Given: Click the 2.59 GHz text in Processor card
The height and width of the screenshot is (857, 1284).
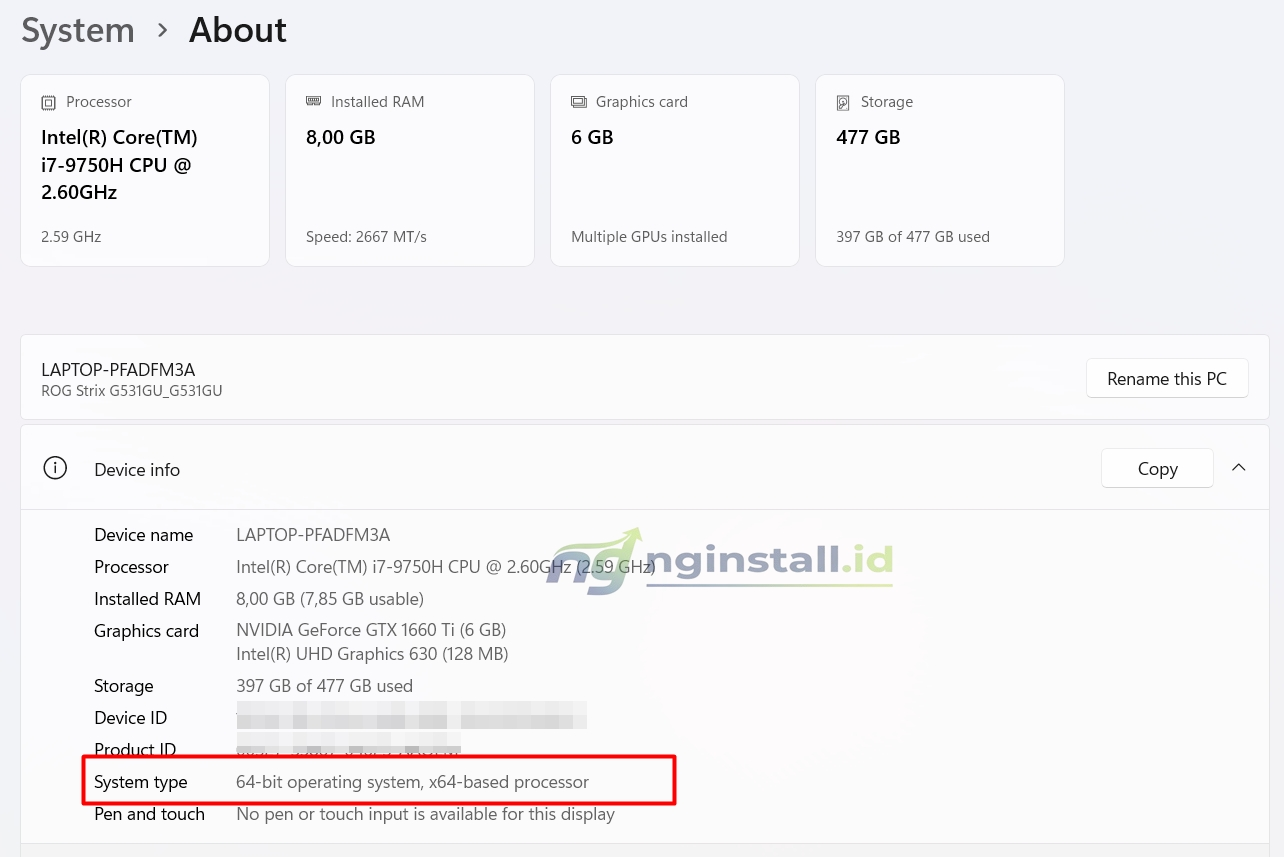Looking at the screenshot, I should (71, 237).
